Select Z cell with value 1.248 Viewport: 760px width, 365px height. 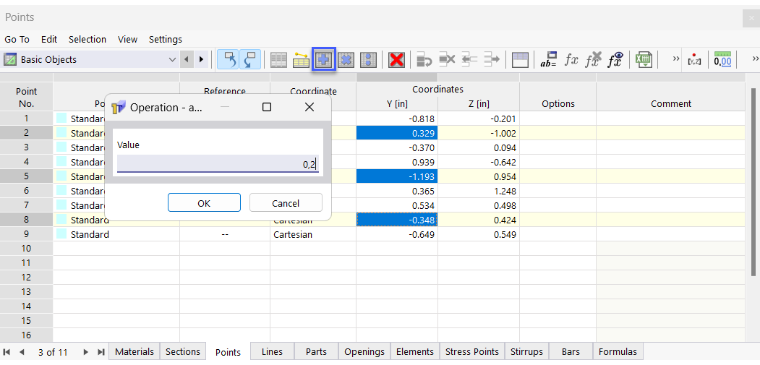tap(478, 191)
